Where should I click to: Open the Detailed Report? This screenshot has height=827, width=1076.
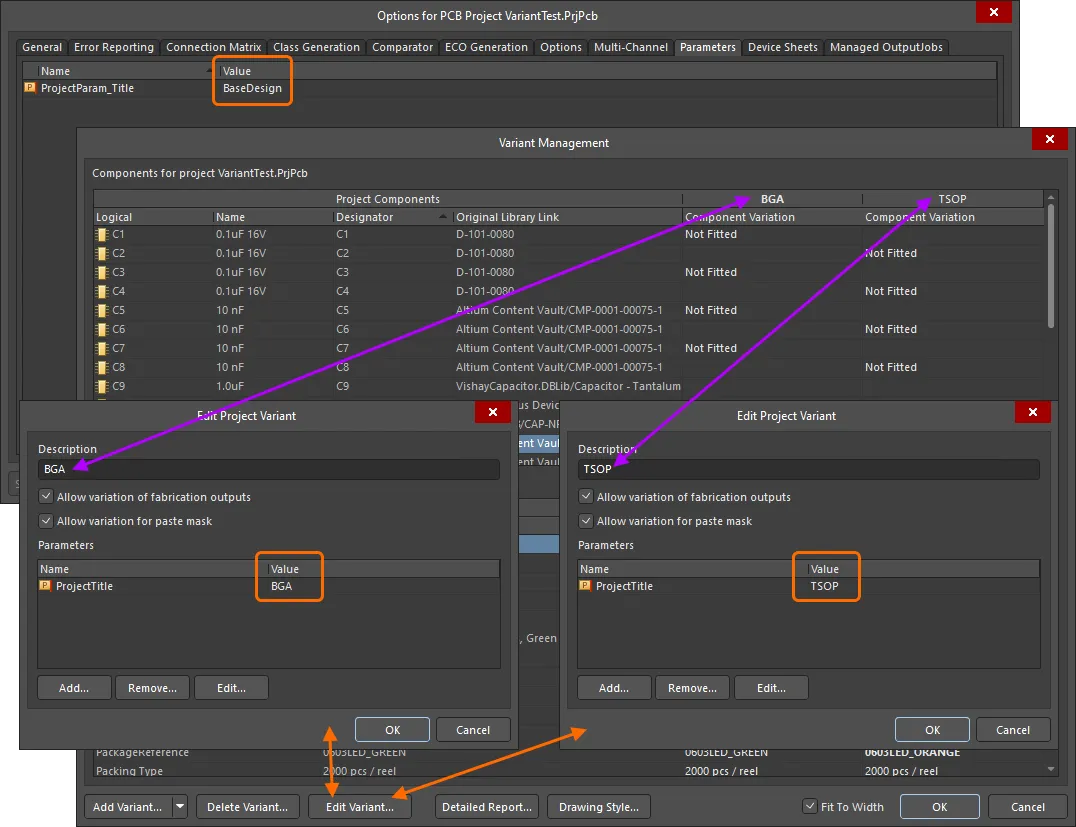487,806
